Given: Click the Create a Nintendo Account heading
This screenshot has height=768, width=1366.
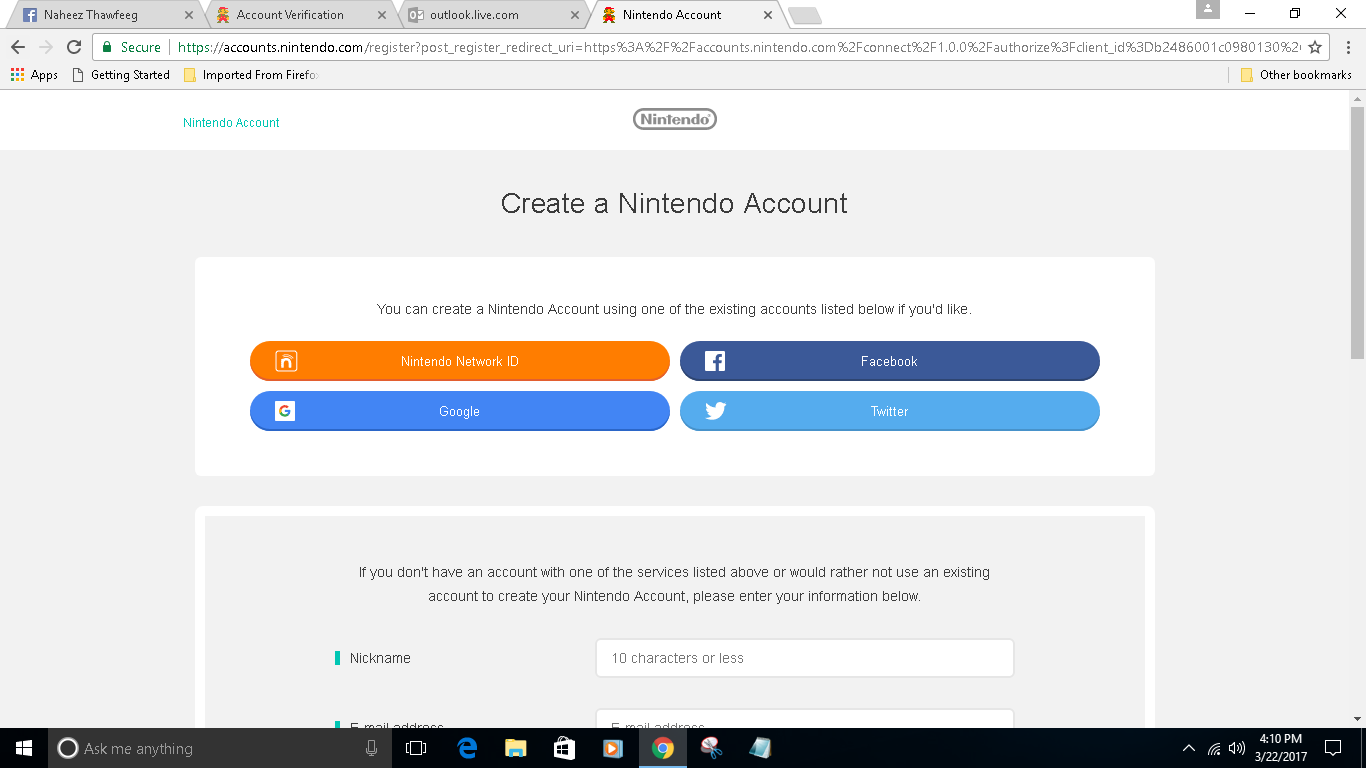Looking at the screenshot, I should pyautogui.click(x=674, y=203).
